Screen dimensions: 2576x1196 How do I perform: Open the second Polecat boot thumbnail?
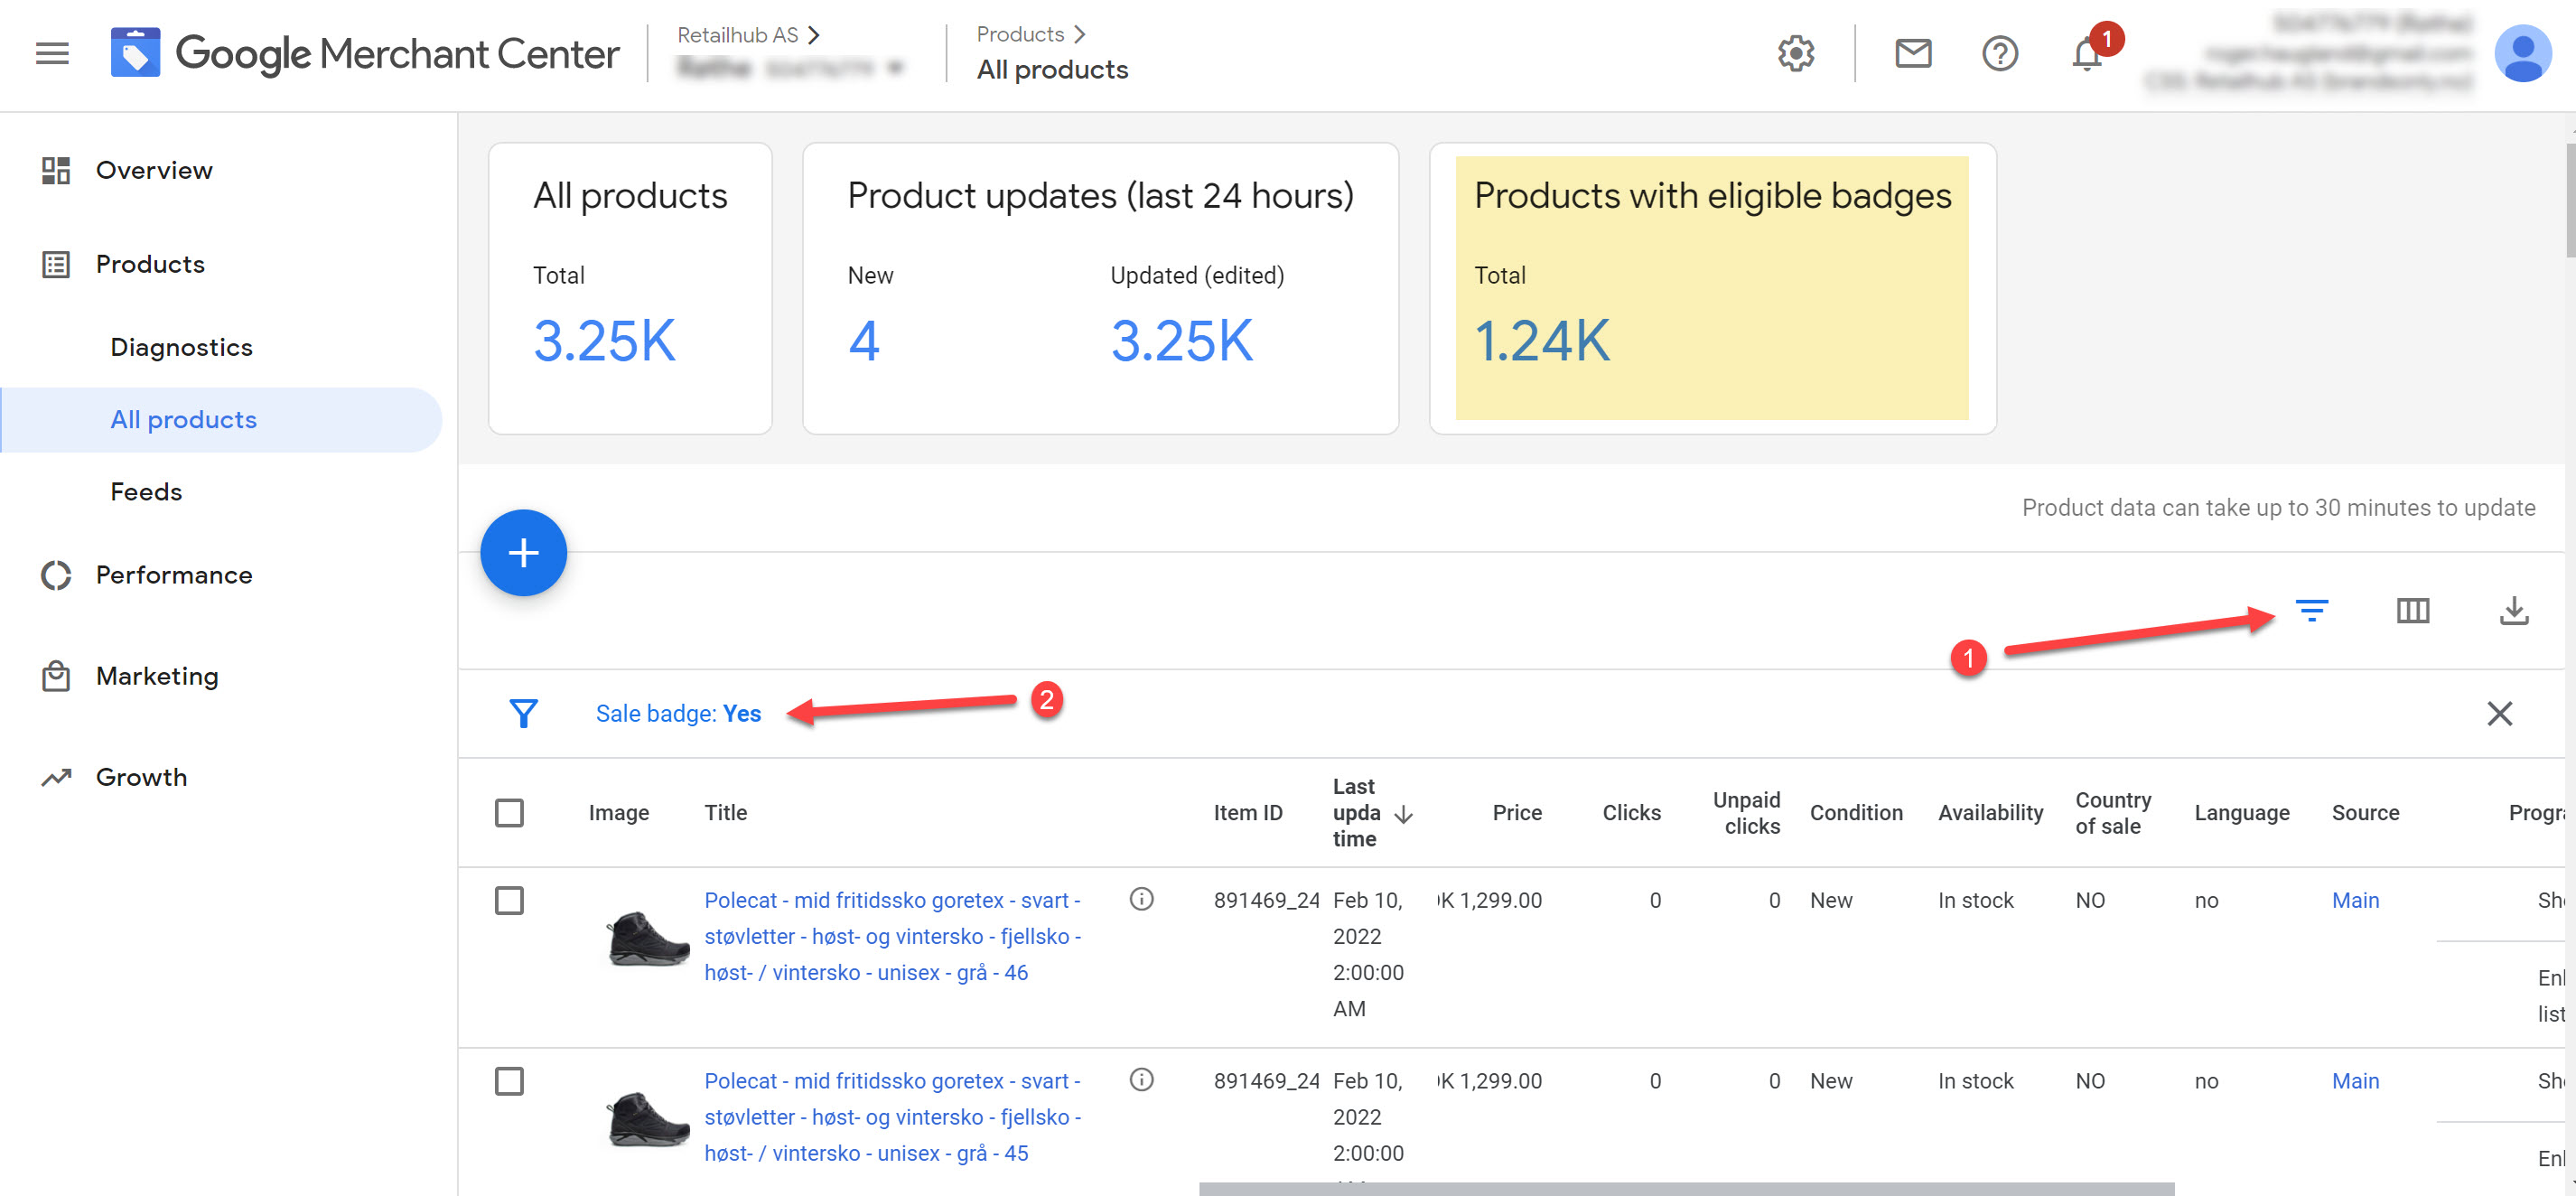pyautogui.click(x=648, y=1118)
